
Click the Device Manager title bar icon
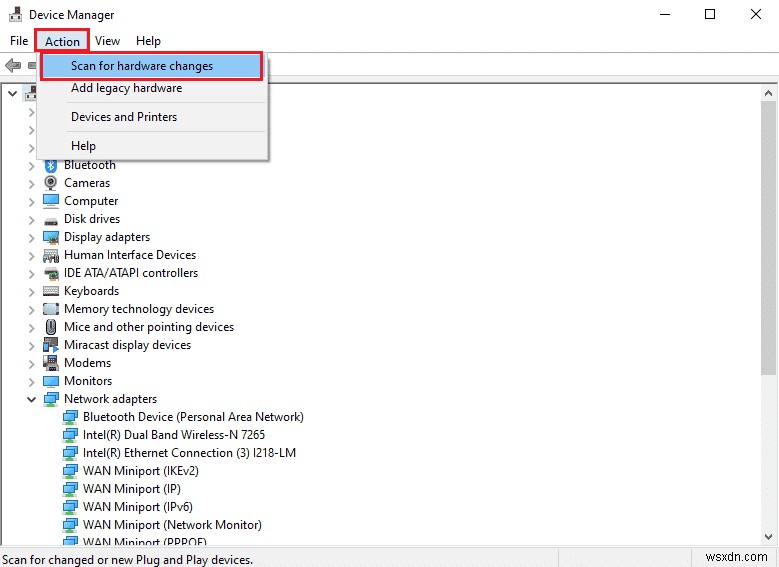pos(15,14)
